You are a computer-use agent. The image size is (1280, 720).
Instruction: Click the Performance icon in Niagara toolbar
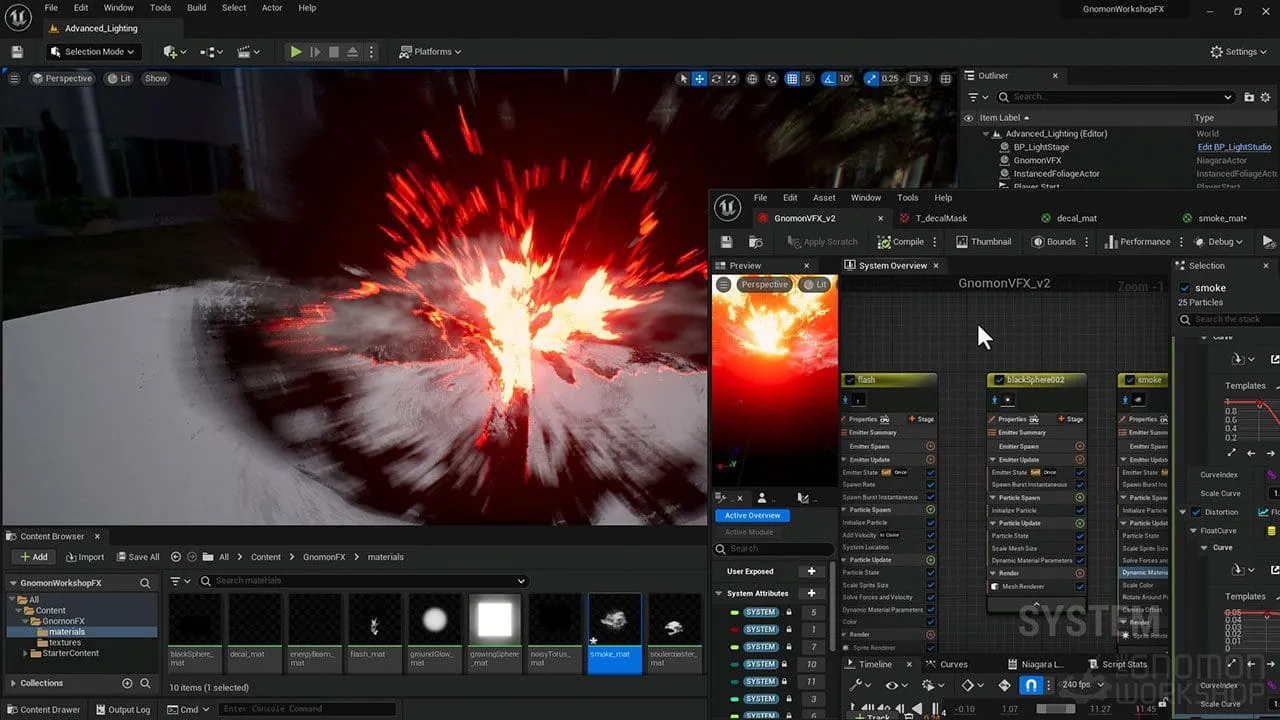coord(1110,241)
